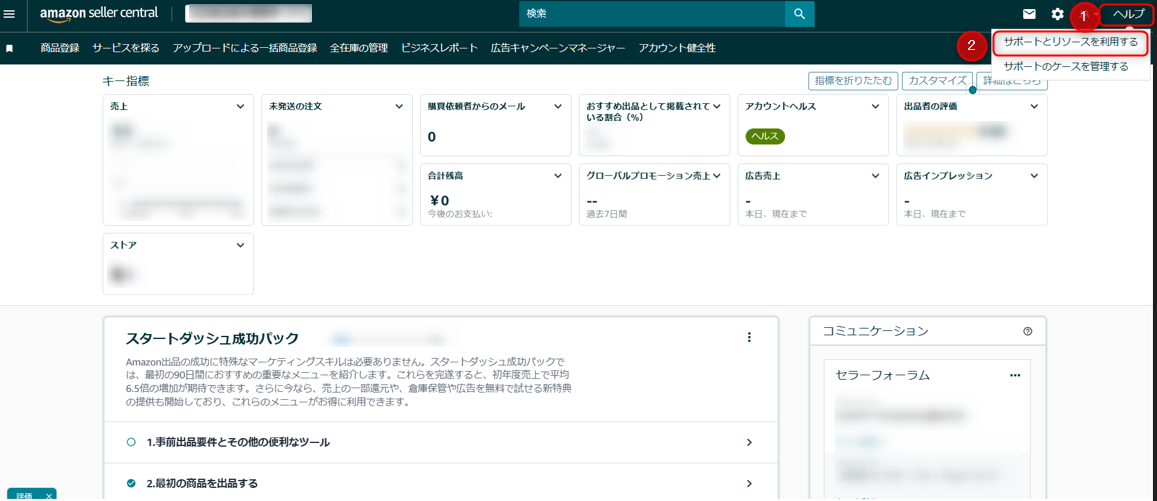Image resolution: width=1157 pixels, height=501 pixels.
Task: Open 広告キャンペーンマネージャー
Action: pyautogui.click(x=558, y=49)
